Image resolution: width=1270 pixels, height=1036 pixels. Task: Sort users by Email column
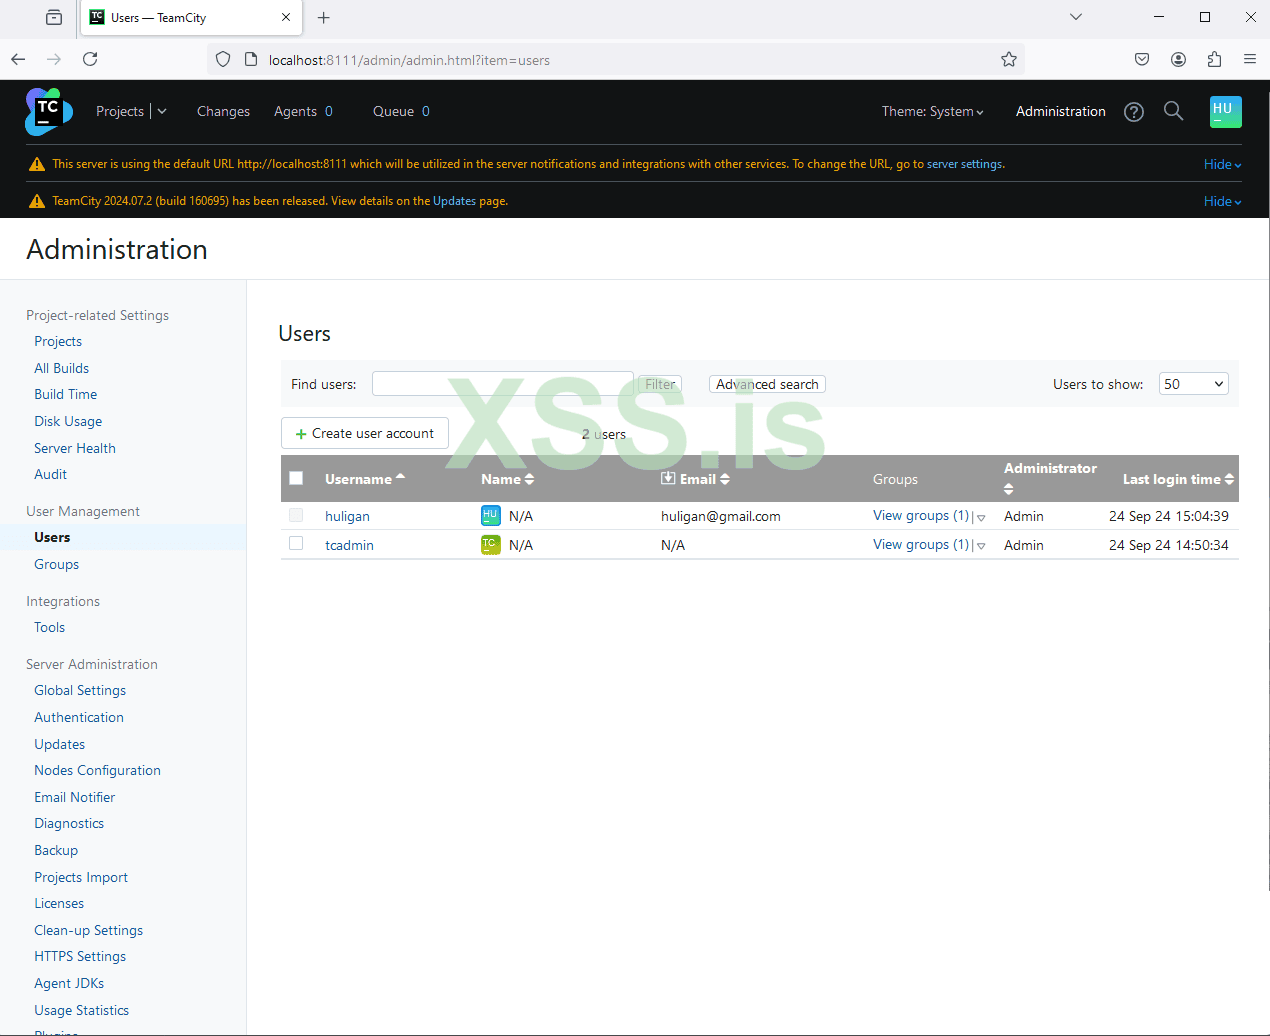click(x=704, y=479)
